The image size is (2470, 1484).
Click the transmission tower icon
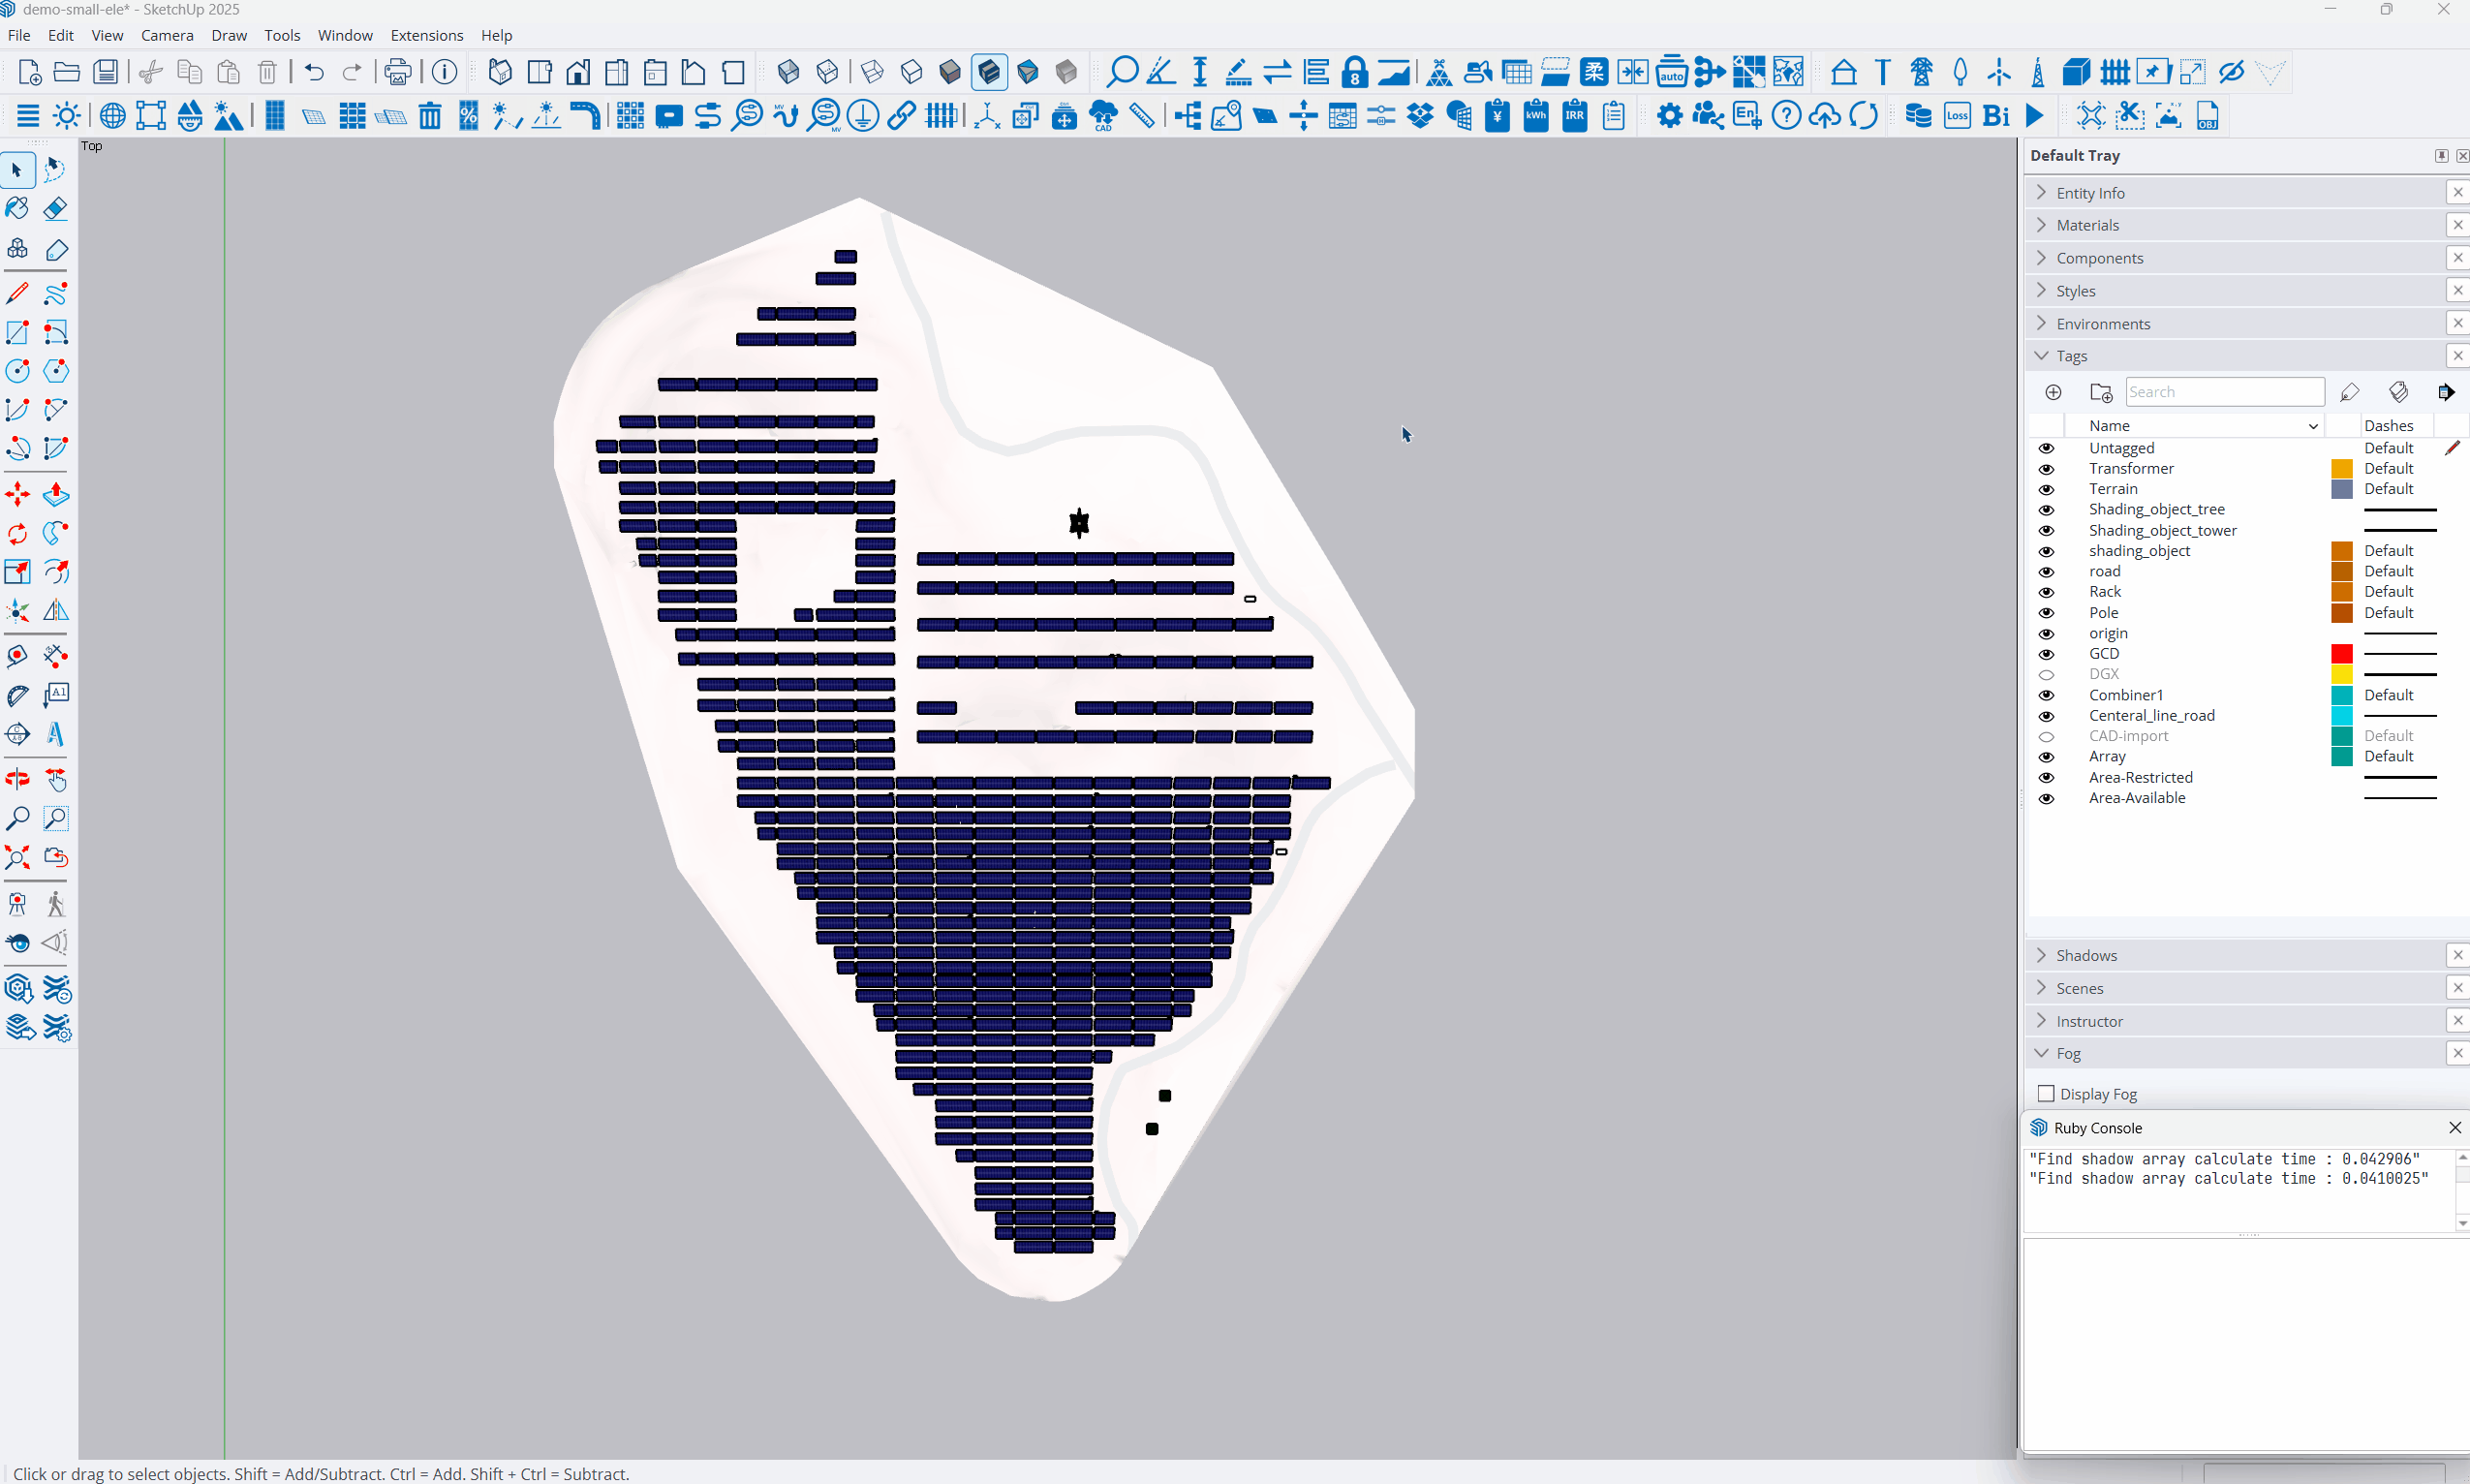[x=1920, y=72]
